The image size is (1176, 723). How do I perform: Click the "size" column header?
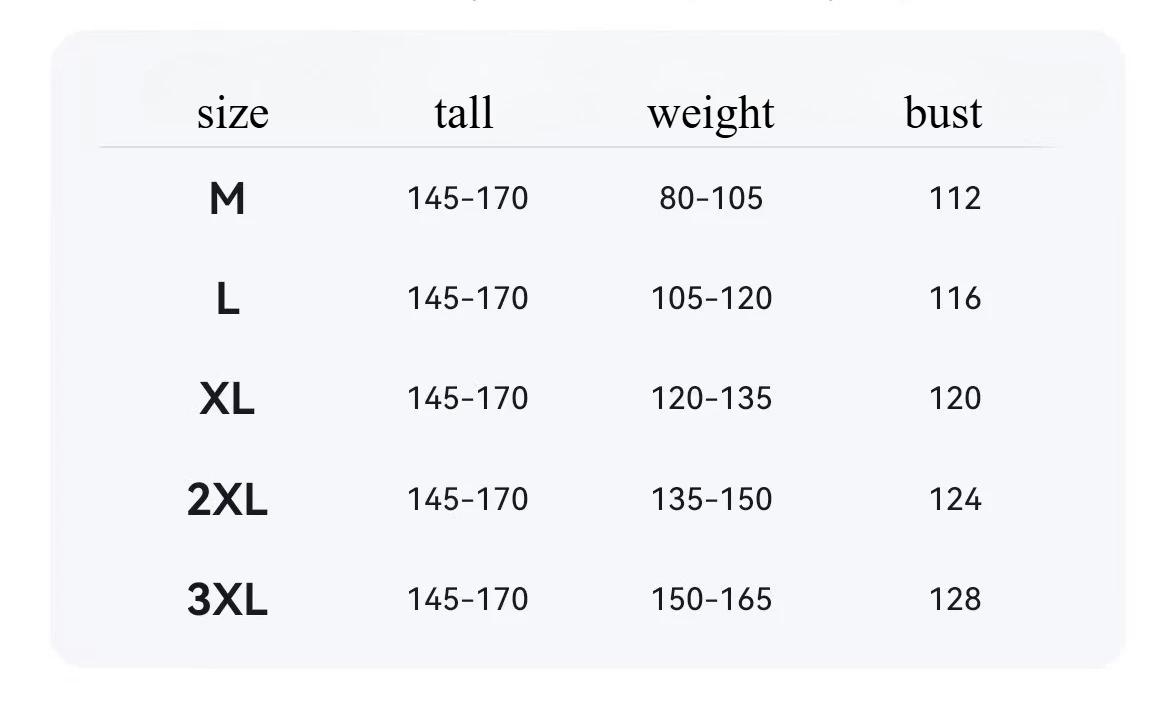232,113
